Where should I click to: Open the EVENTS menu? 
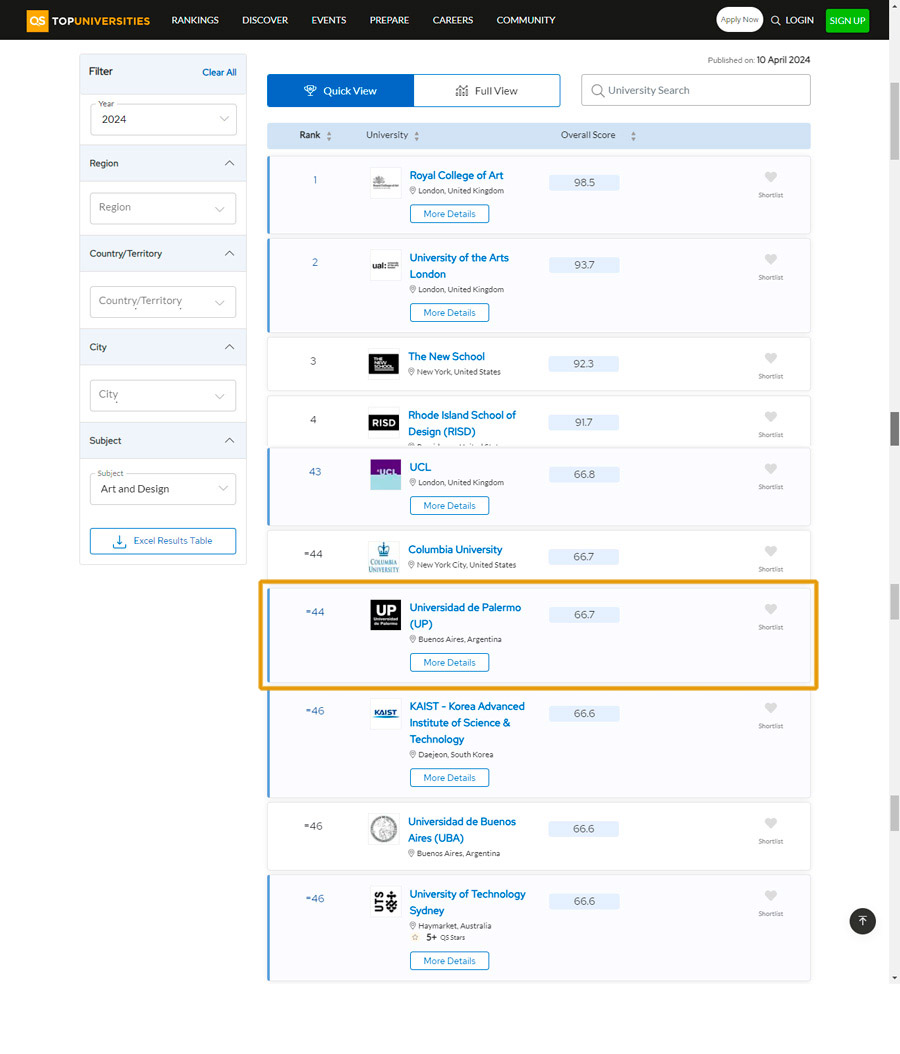[x=329, y=20]
